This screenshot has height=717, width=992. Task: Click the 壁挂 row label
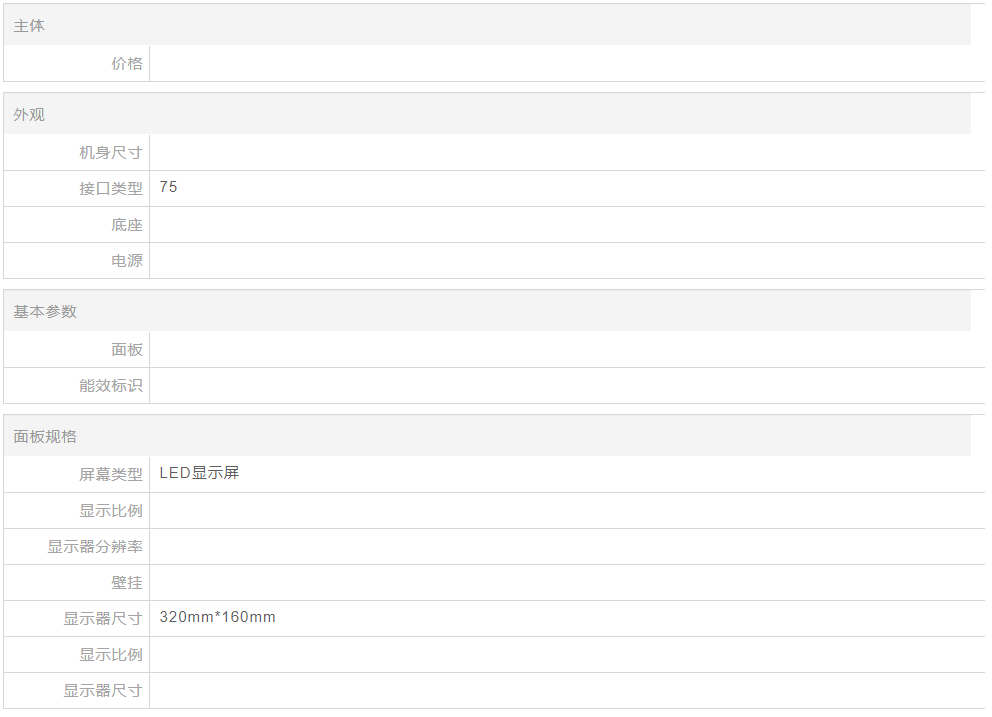[x=127, y=583]
